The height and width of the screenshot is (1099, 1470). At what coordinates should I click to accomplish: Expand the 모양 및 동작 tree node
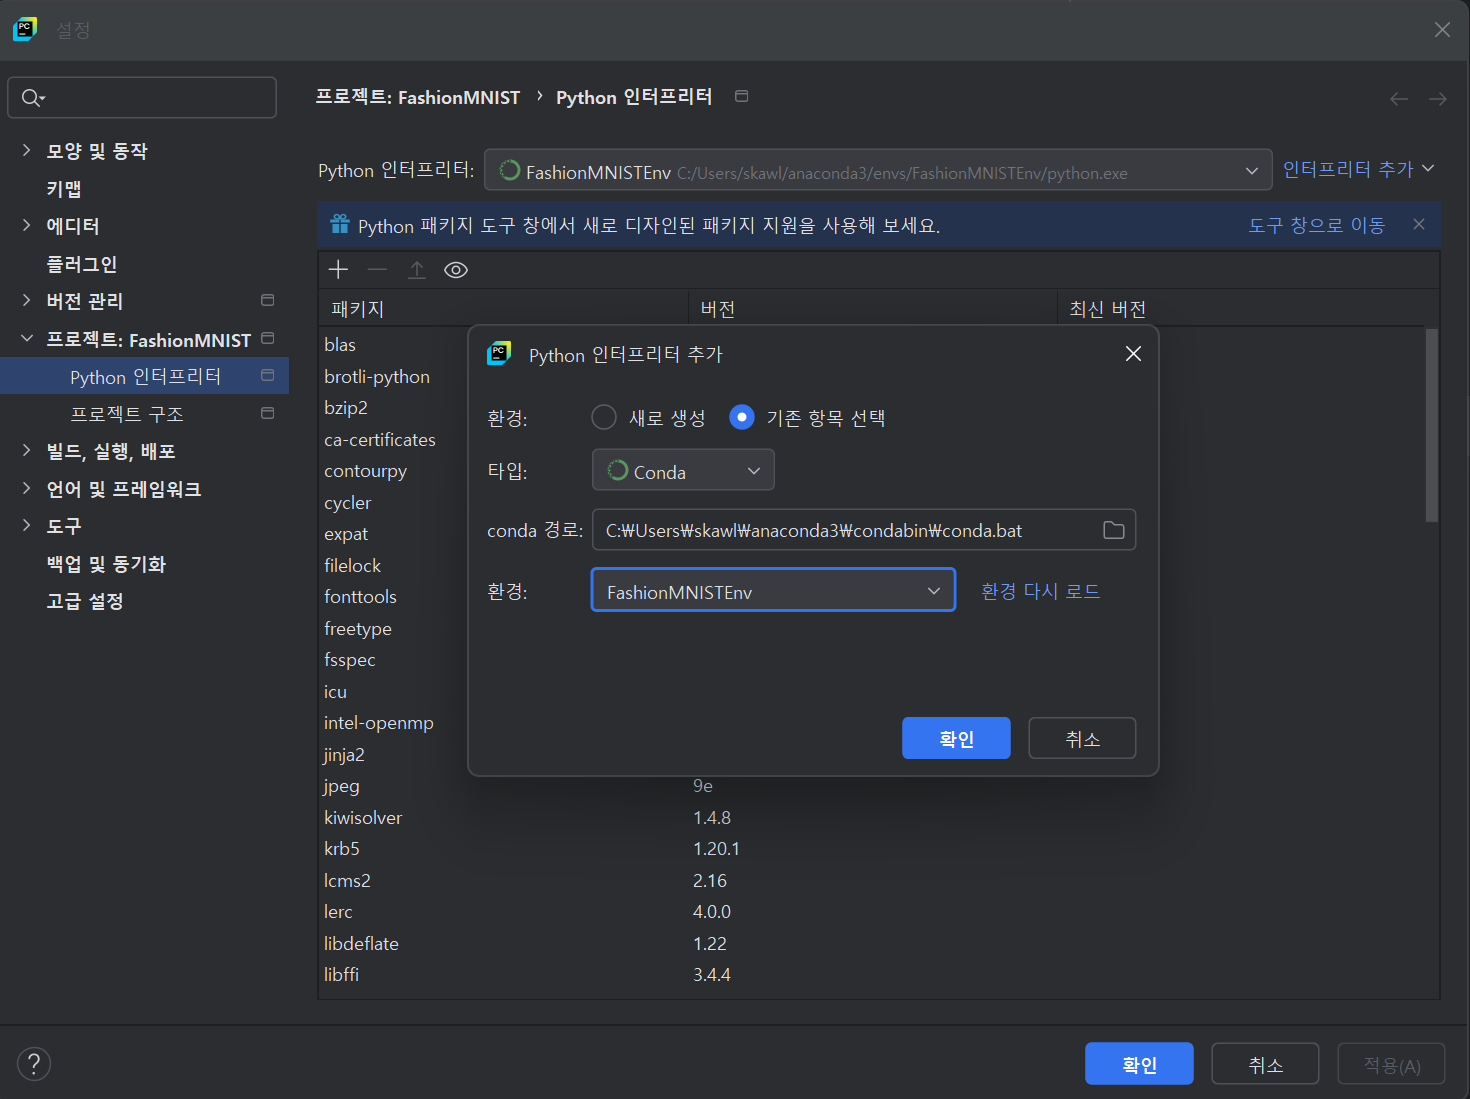[26, 150]
